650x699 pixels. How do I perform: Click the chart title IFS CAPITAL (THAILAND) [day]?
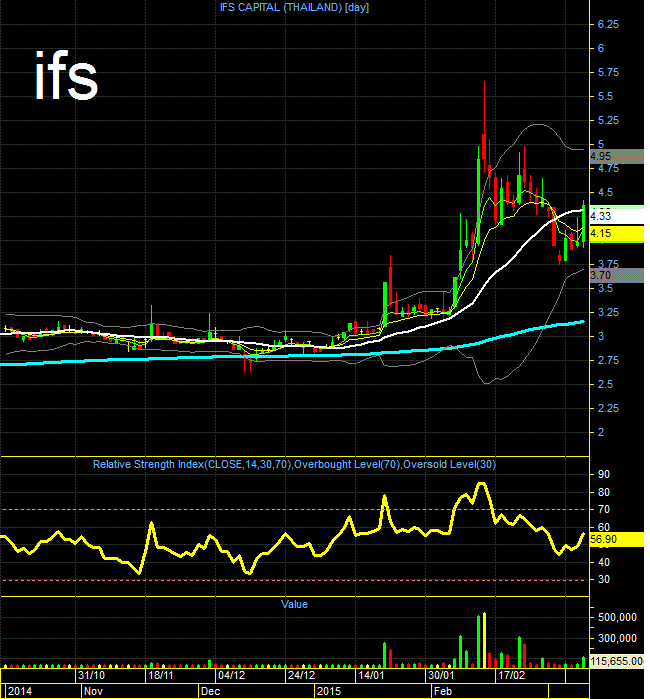tap(294, 8)
